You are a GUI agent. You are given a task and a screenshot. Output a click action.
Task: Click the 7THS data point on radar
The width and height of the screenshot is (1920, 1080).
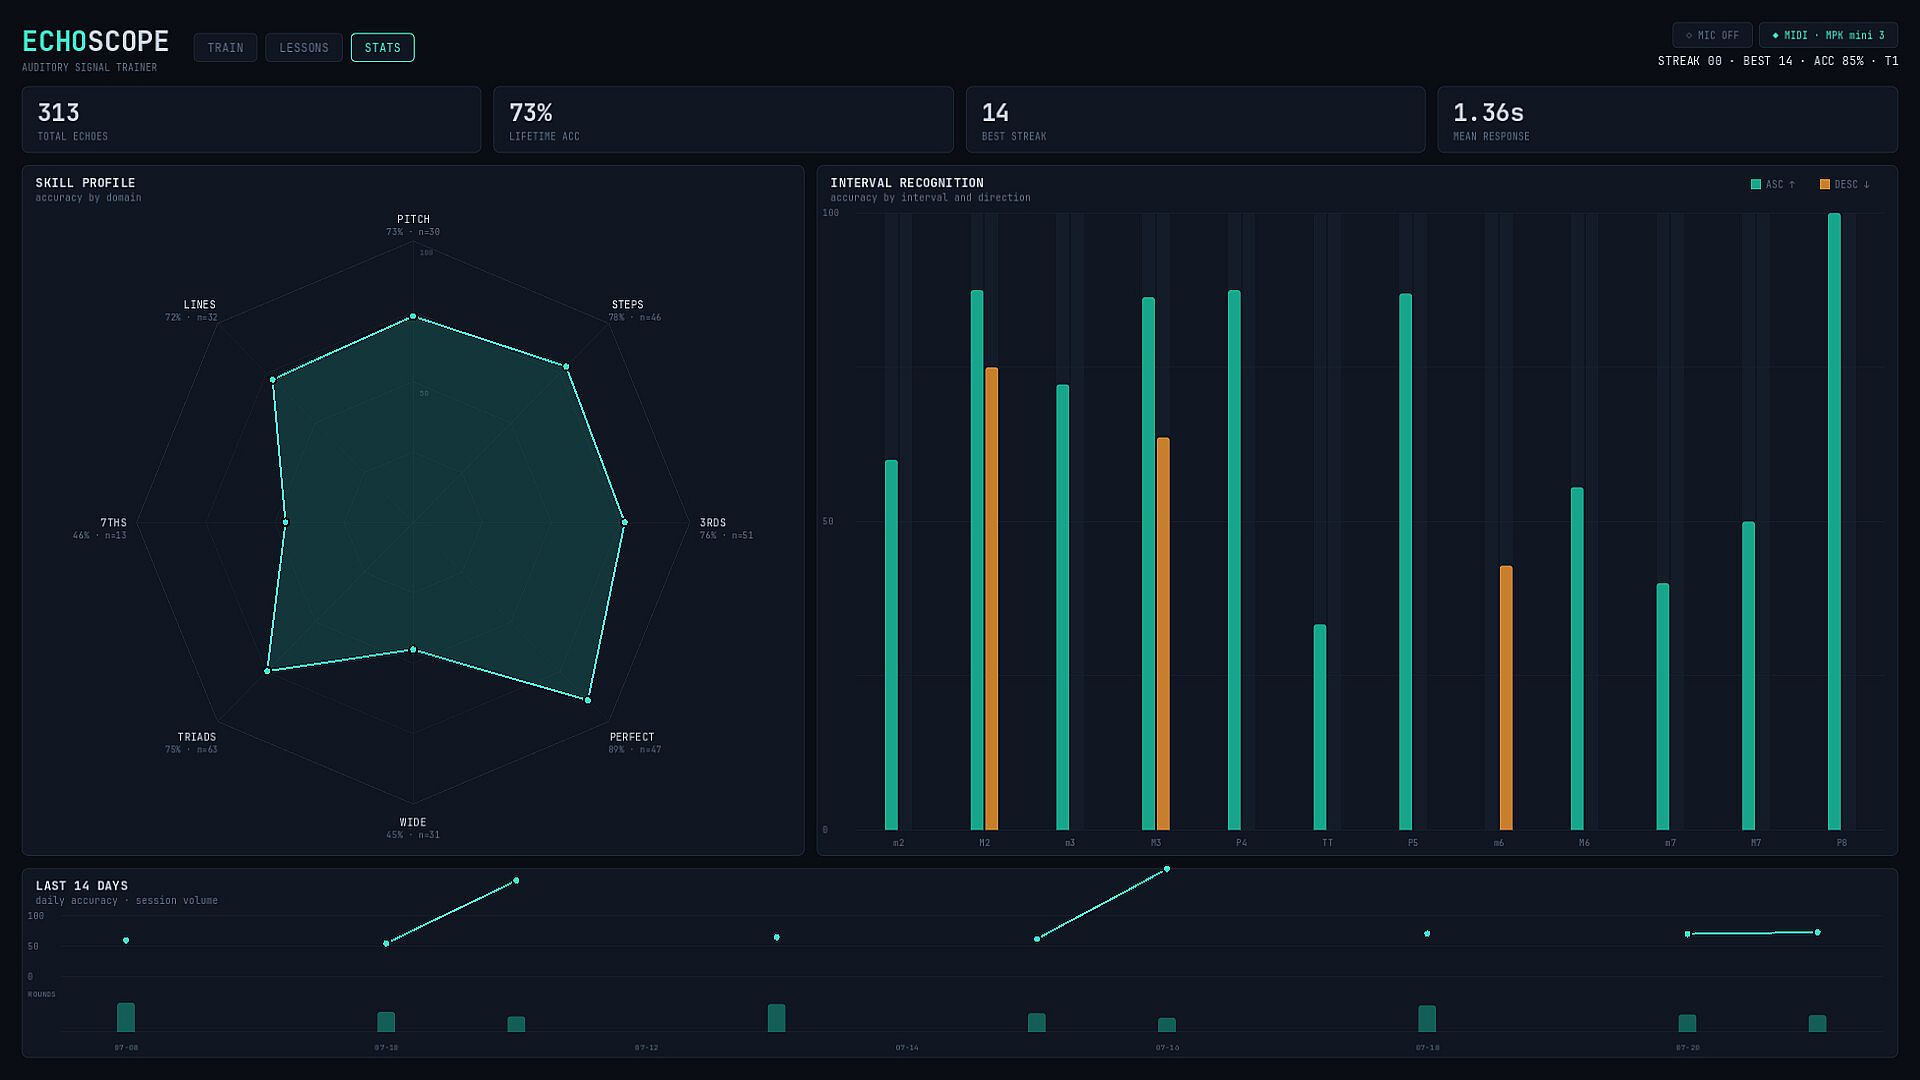pos(286,522)
